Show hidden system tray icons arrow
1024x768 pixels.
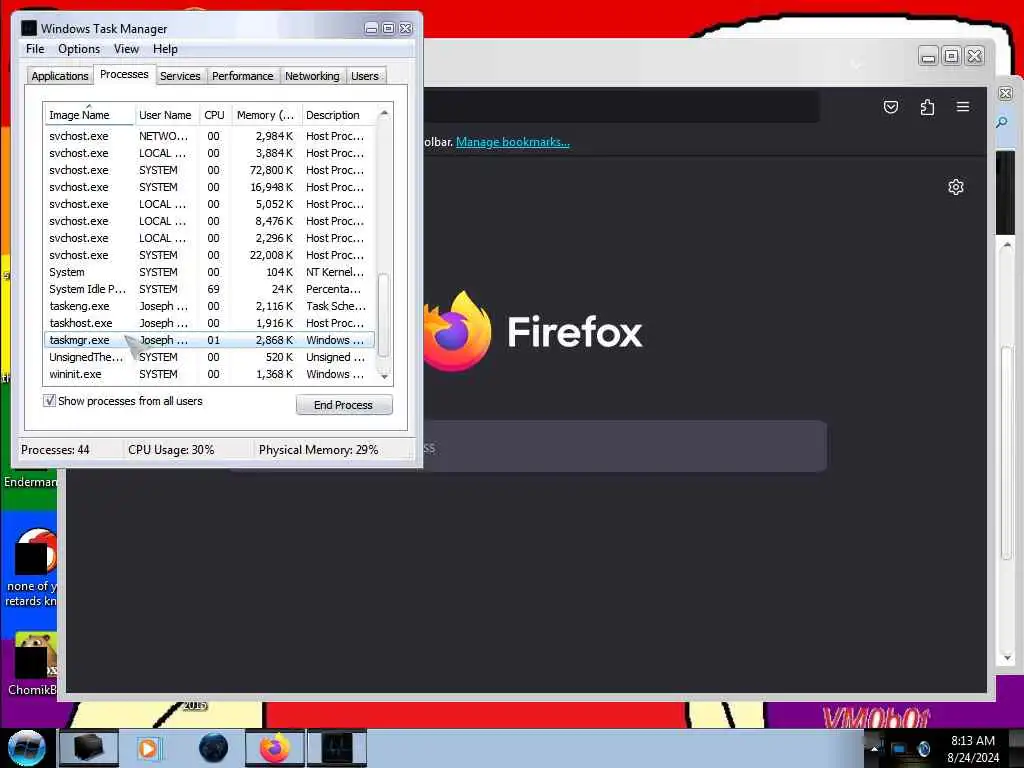pos(874,749)
